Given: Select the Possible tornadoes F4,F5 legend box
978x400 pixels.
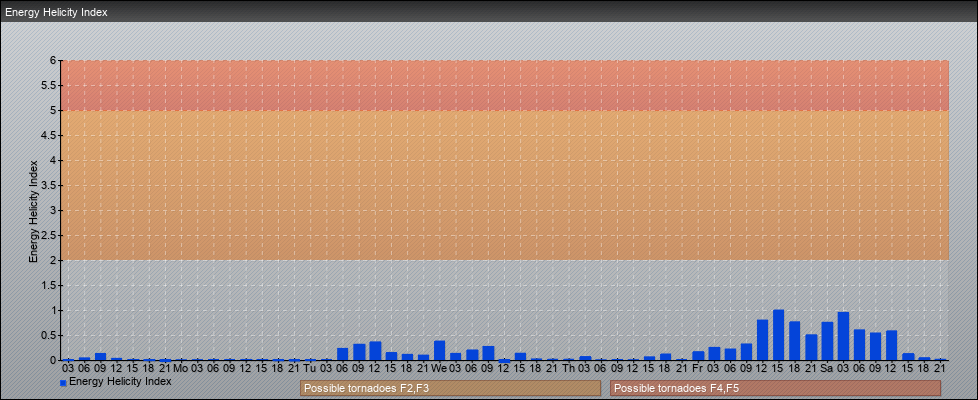Looking at the screenshot, I should pyautogui.click(x=775, y=388).
